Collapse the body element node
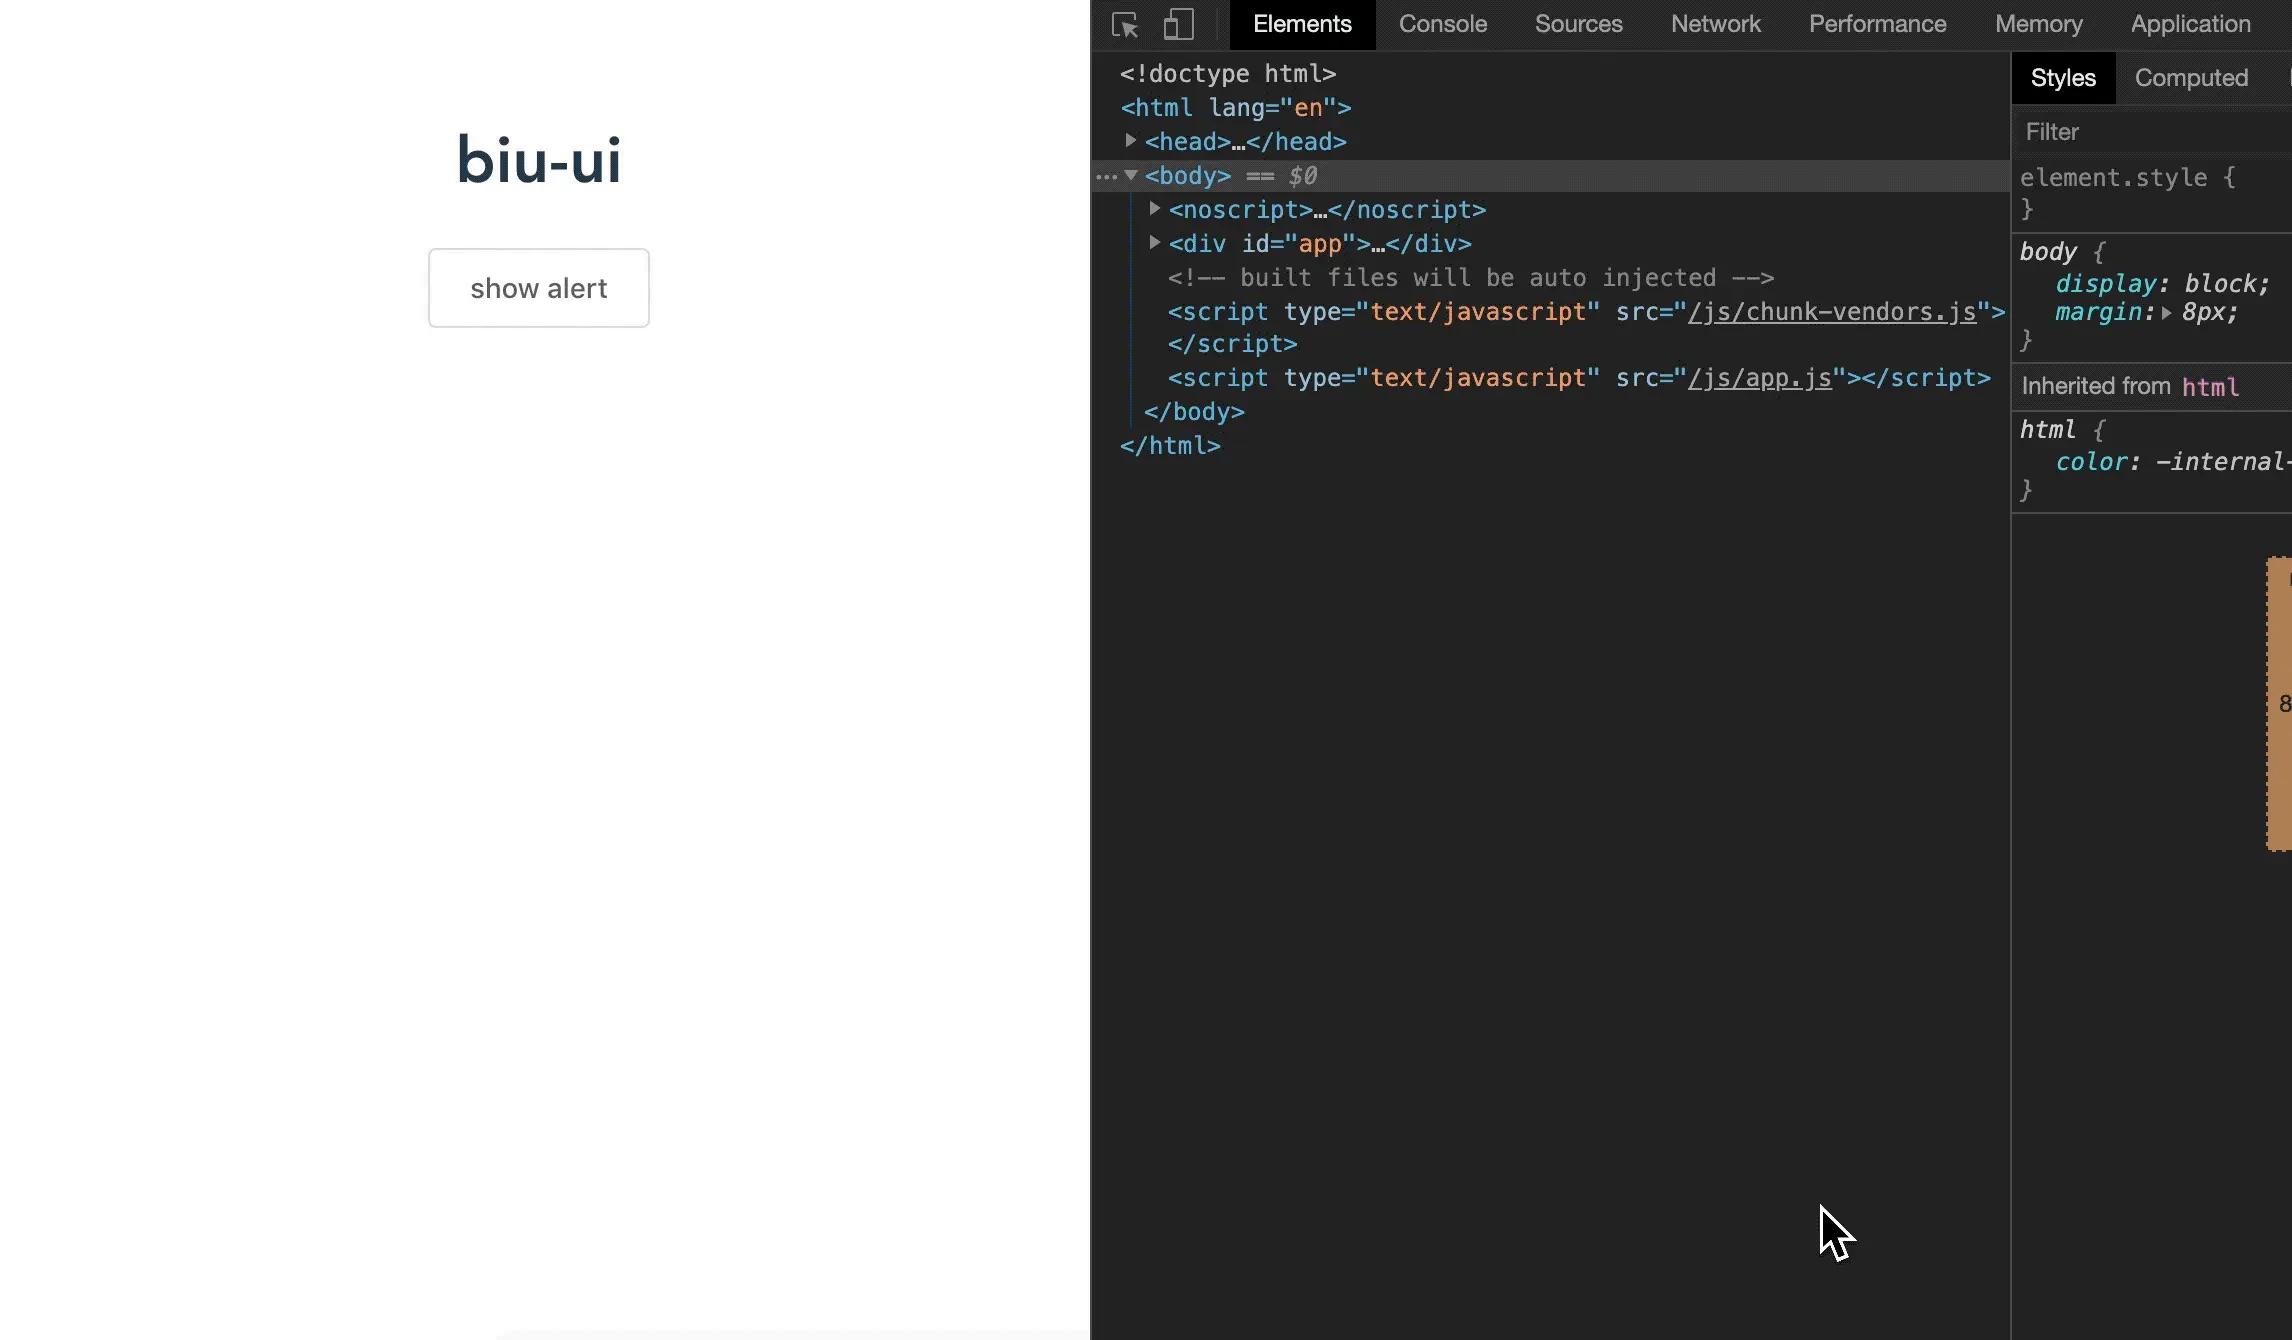The height and width of the screenshot is (1340, 2292). point(1131,175)
